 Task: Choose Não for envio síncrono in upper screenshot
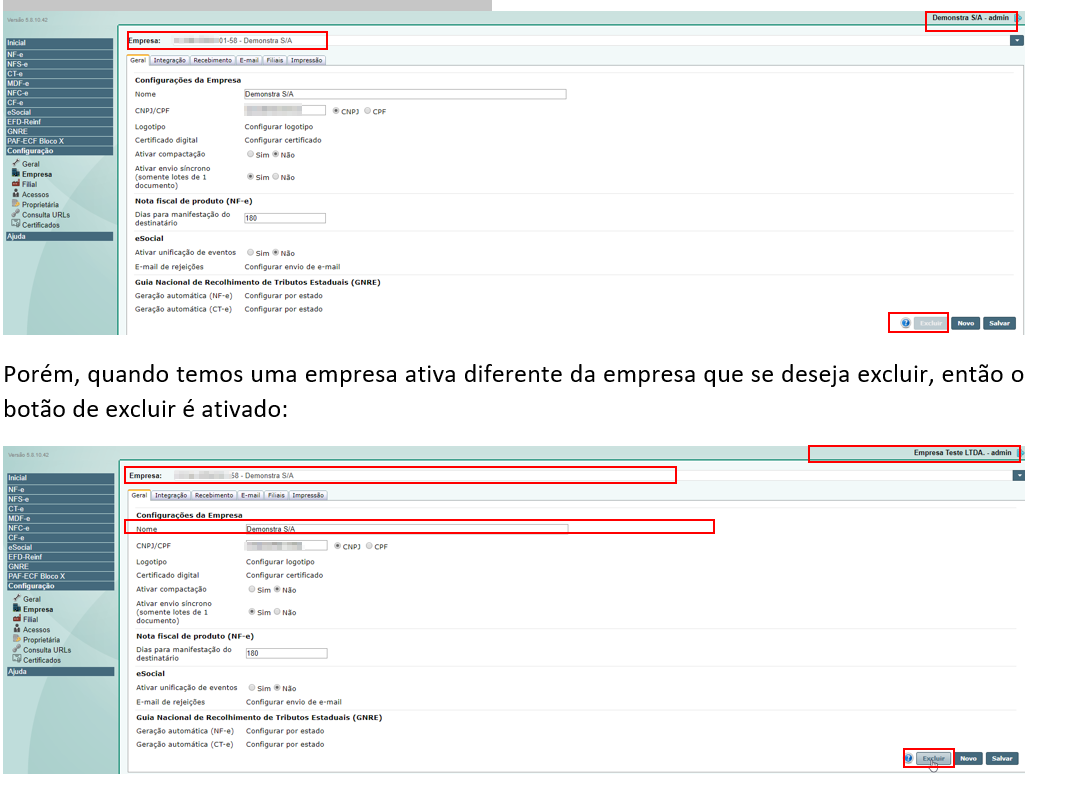(x=276, y=177)
